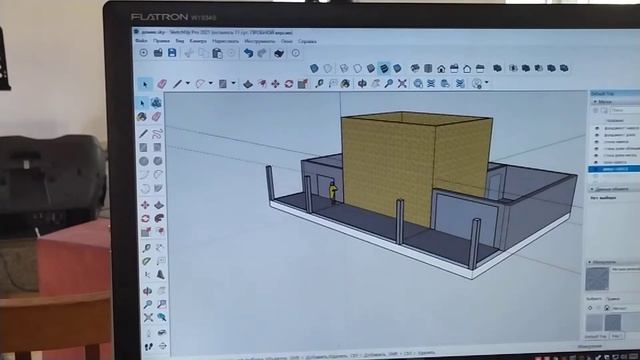Image resolution: width=640 pixels, height=360 pixels.
Task: Select Eraser tool in horizontal toolbar
Action: pyautogui.click(x=162, y=84)
